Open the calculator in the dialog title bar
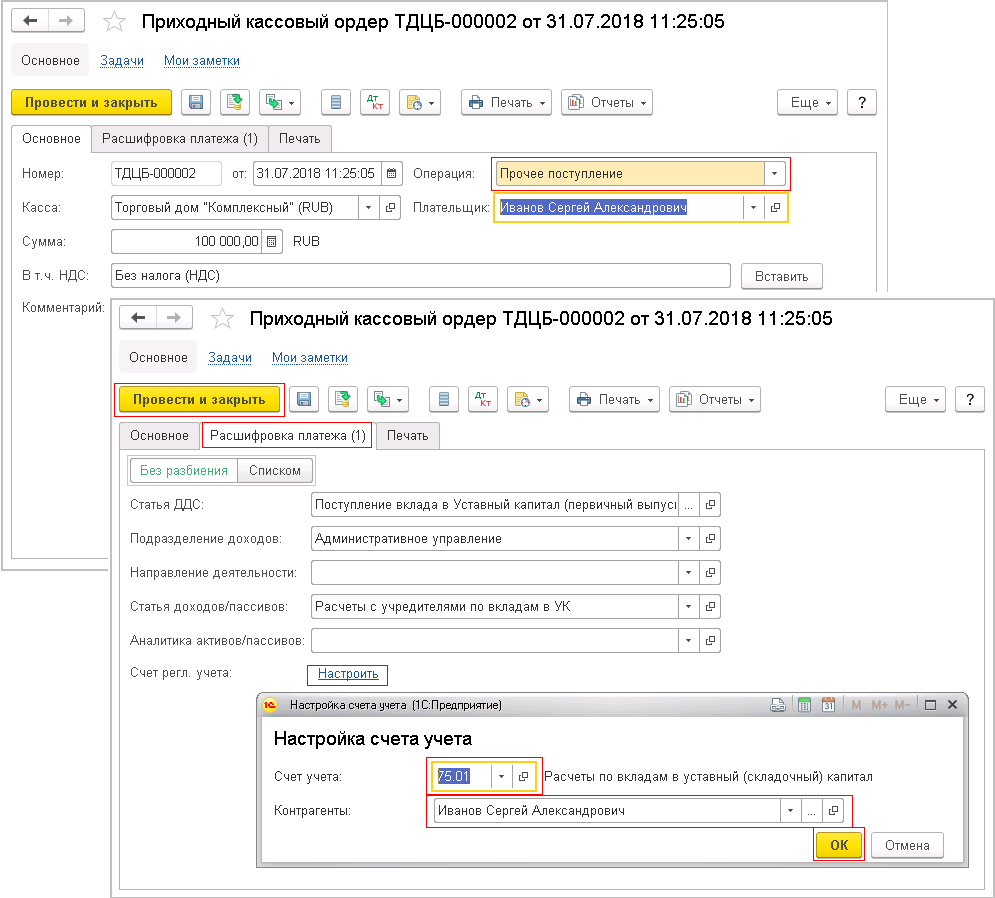 803,705
